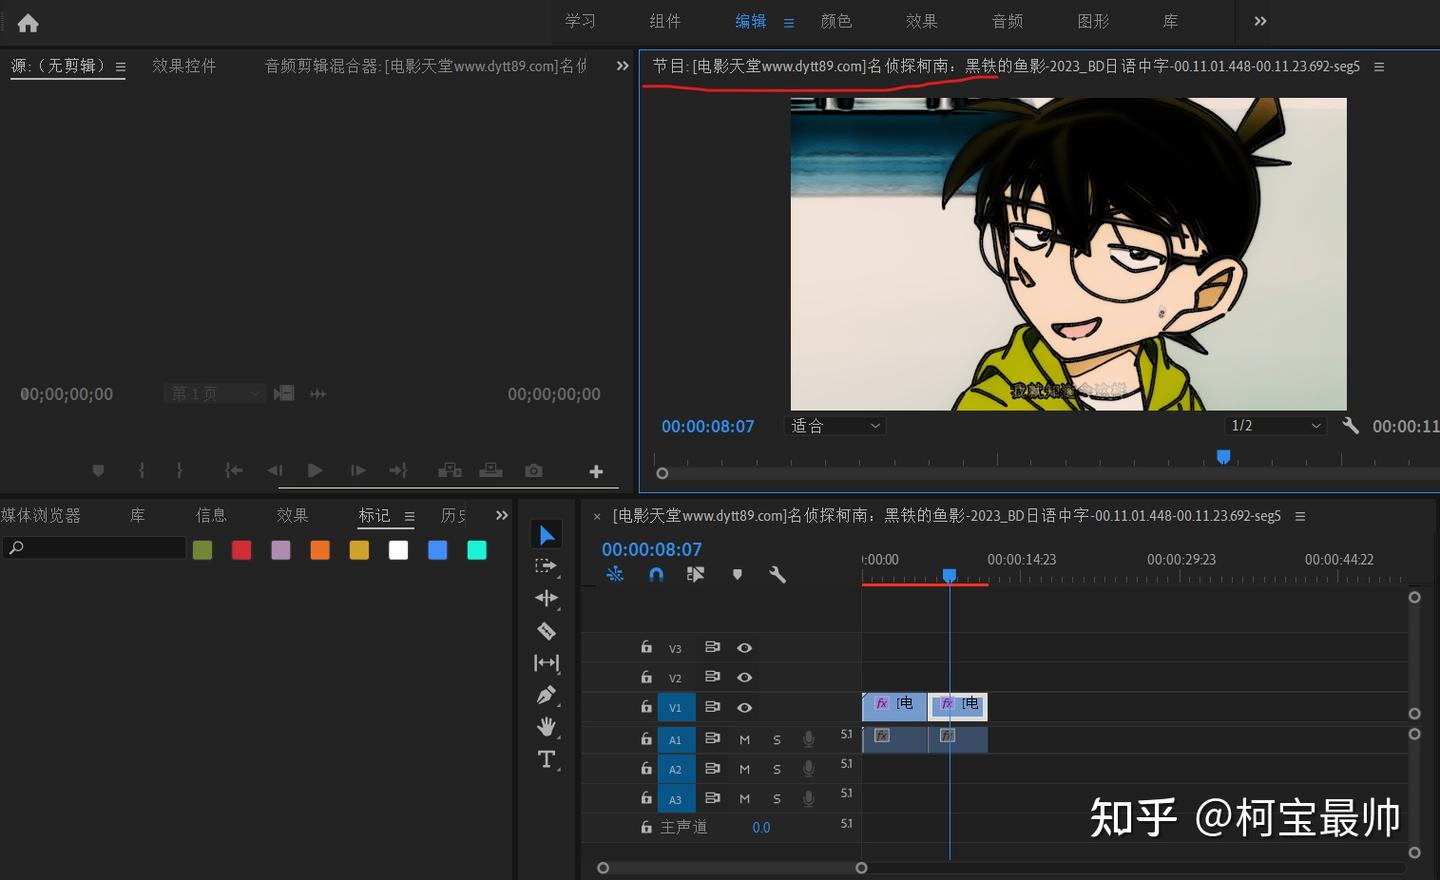Toggle sync lock on V2 track
The width and height of the screenshot is (1440, 880).
(712, 677)
